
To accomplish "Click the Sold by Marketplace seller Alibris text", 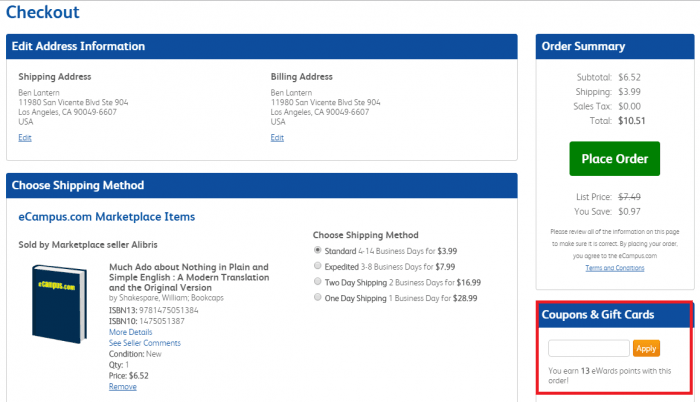I will tap(88, 245).
